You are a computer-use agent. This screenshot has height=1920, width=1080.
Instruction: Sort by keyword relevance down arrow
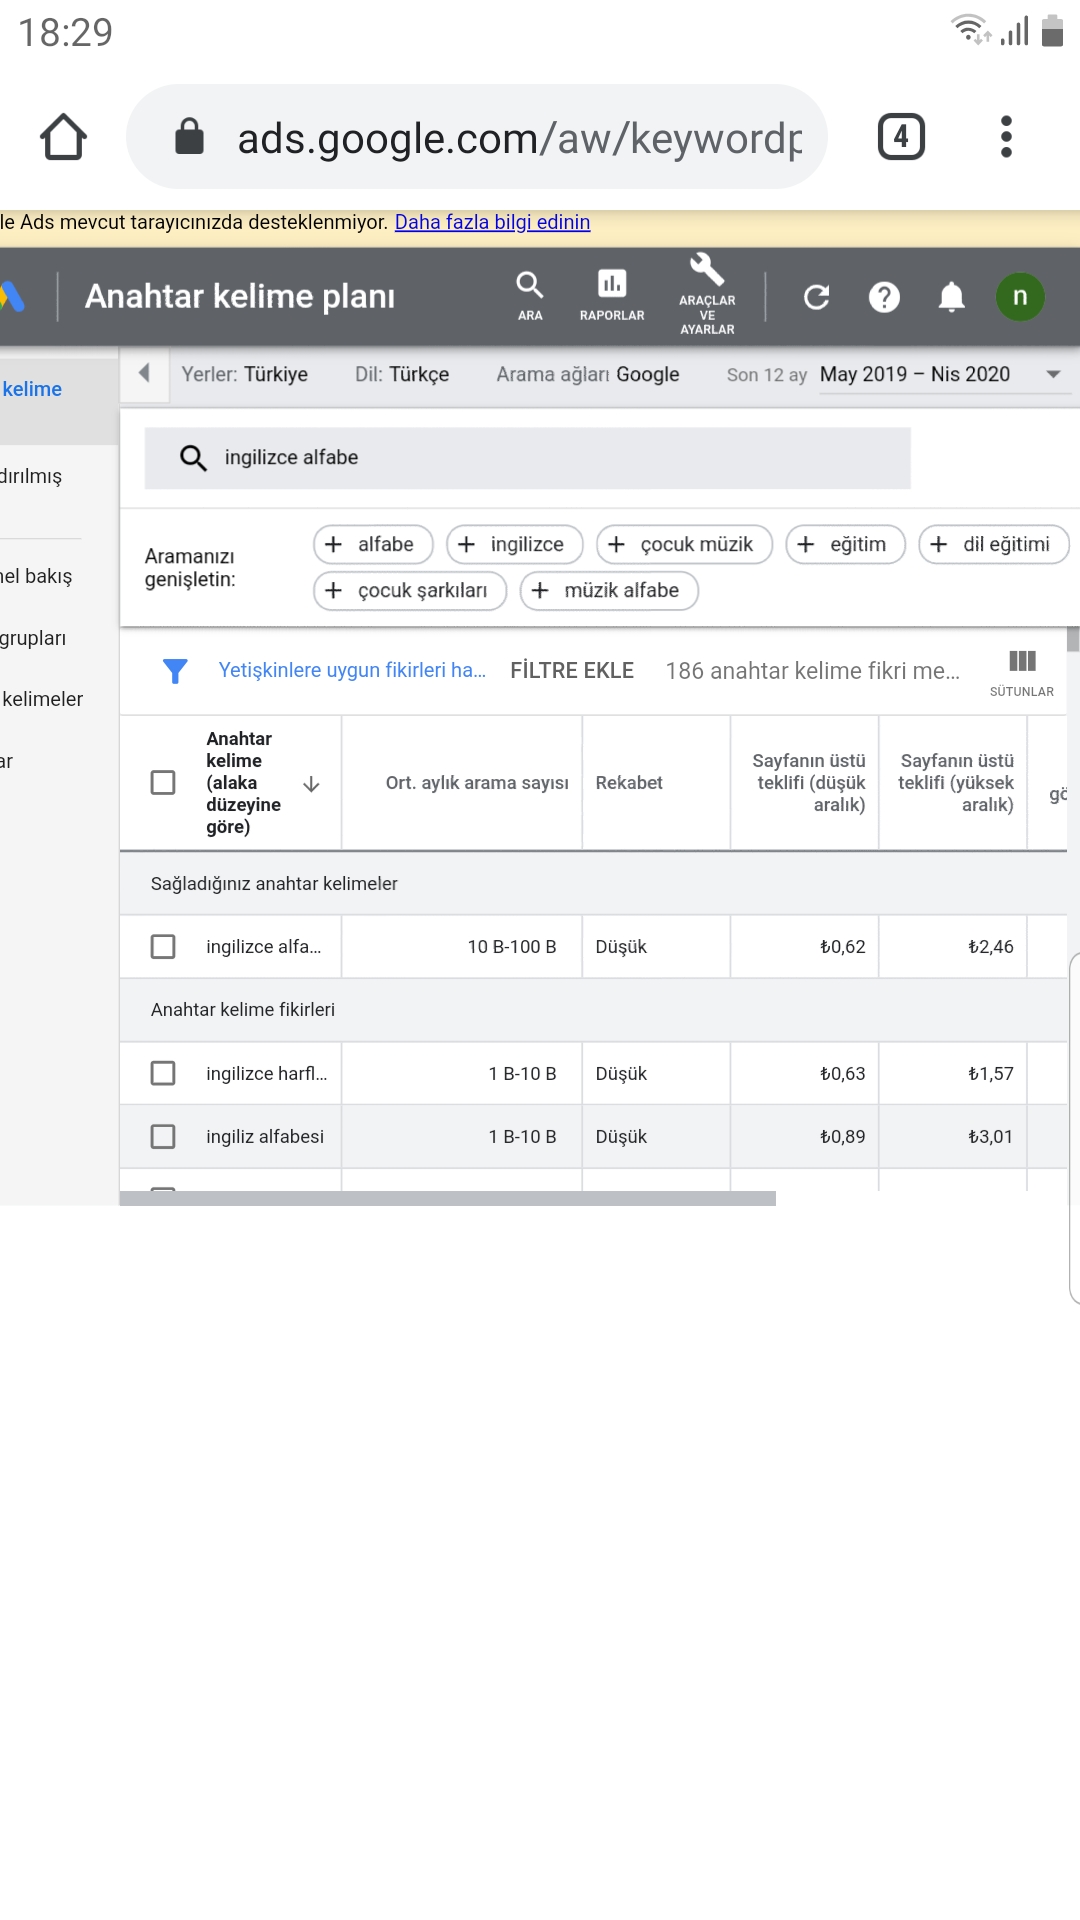[x=311, y=784]
